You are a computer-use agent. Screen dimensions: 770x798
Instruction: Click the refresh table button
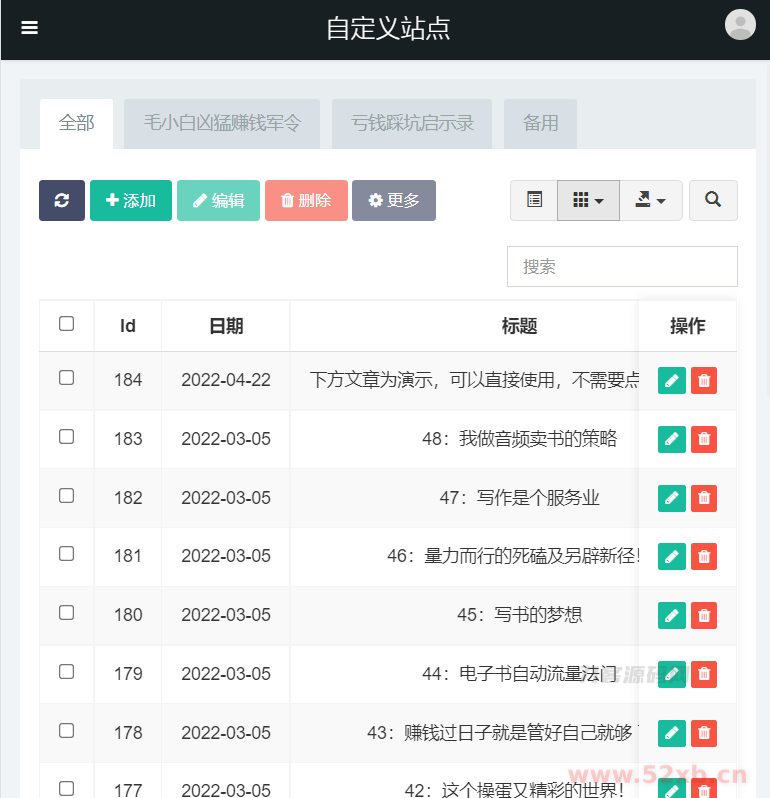62,200
